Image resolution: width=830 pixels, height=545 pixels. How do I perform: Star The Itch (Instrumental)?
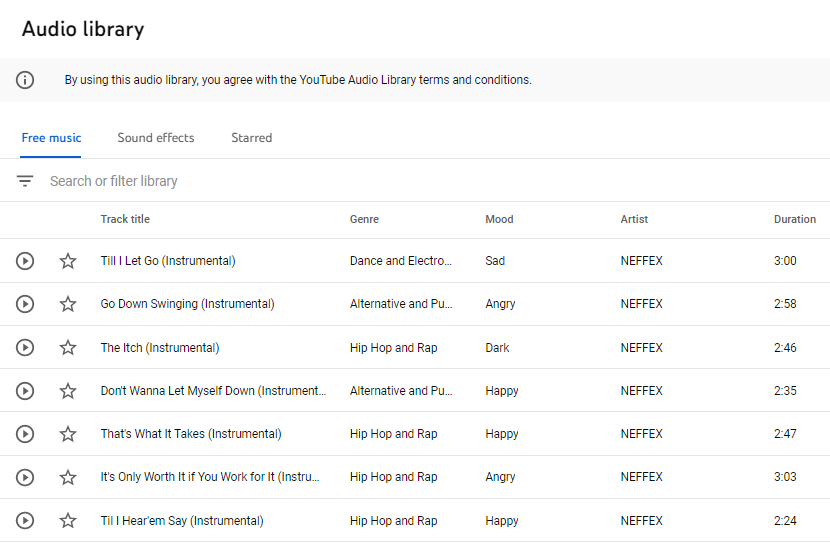[x=68, y=348]
